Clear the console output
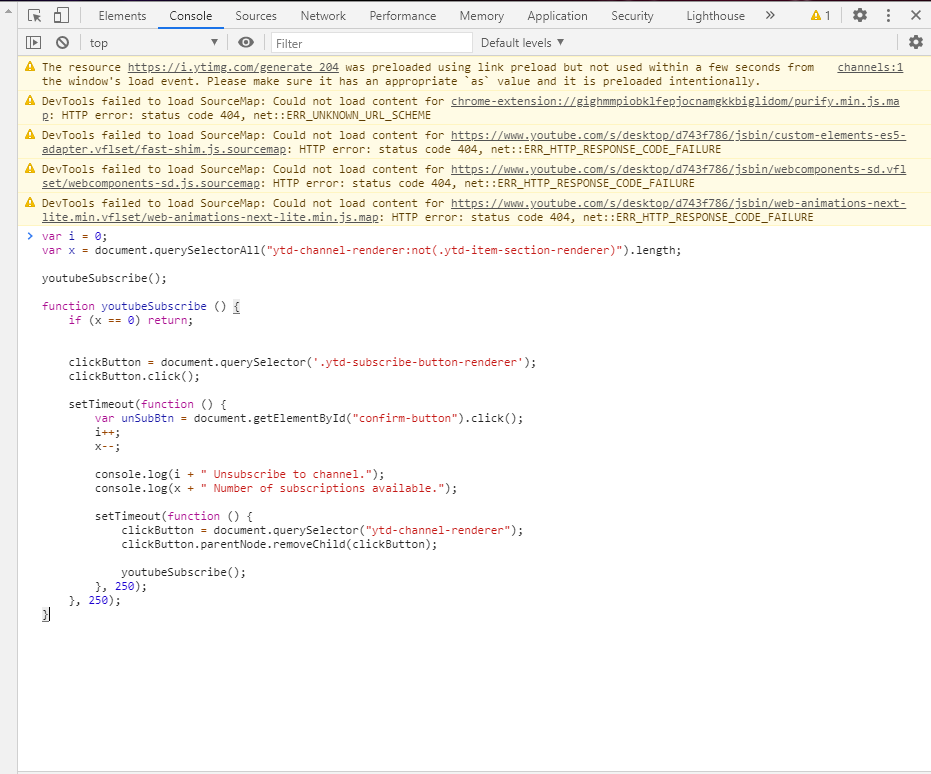The image size is (931, 774). click(62, 42)
